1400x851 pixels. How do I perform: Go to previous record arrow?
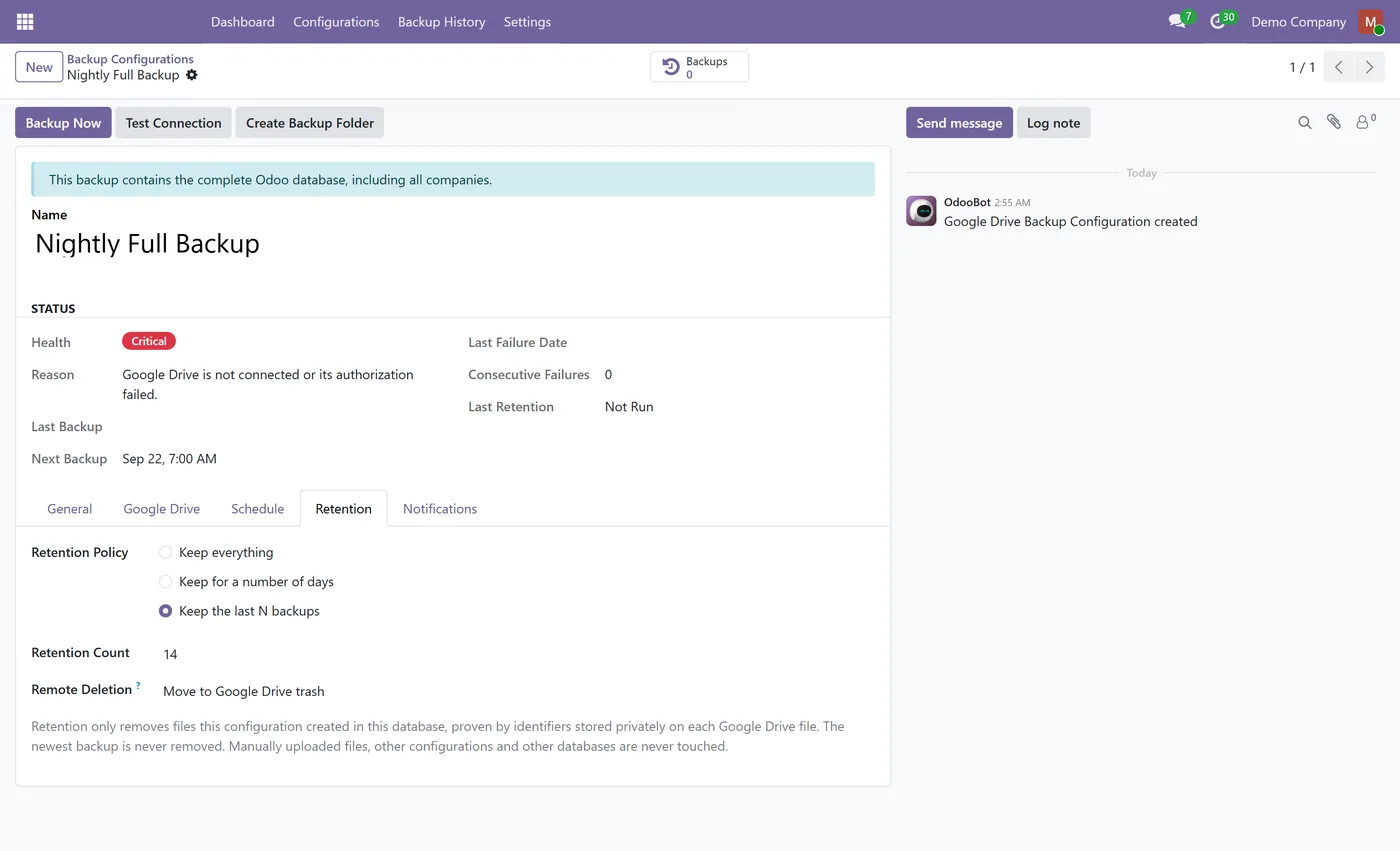point(1339,67)
